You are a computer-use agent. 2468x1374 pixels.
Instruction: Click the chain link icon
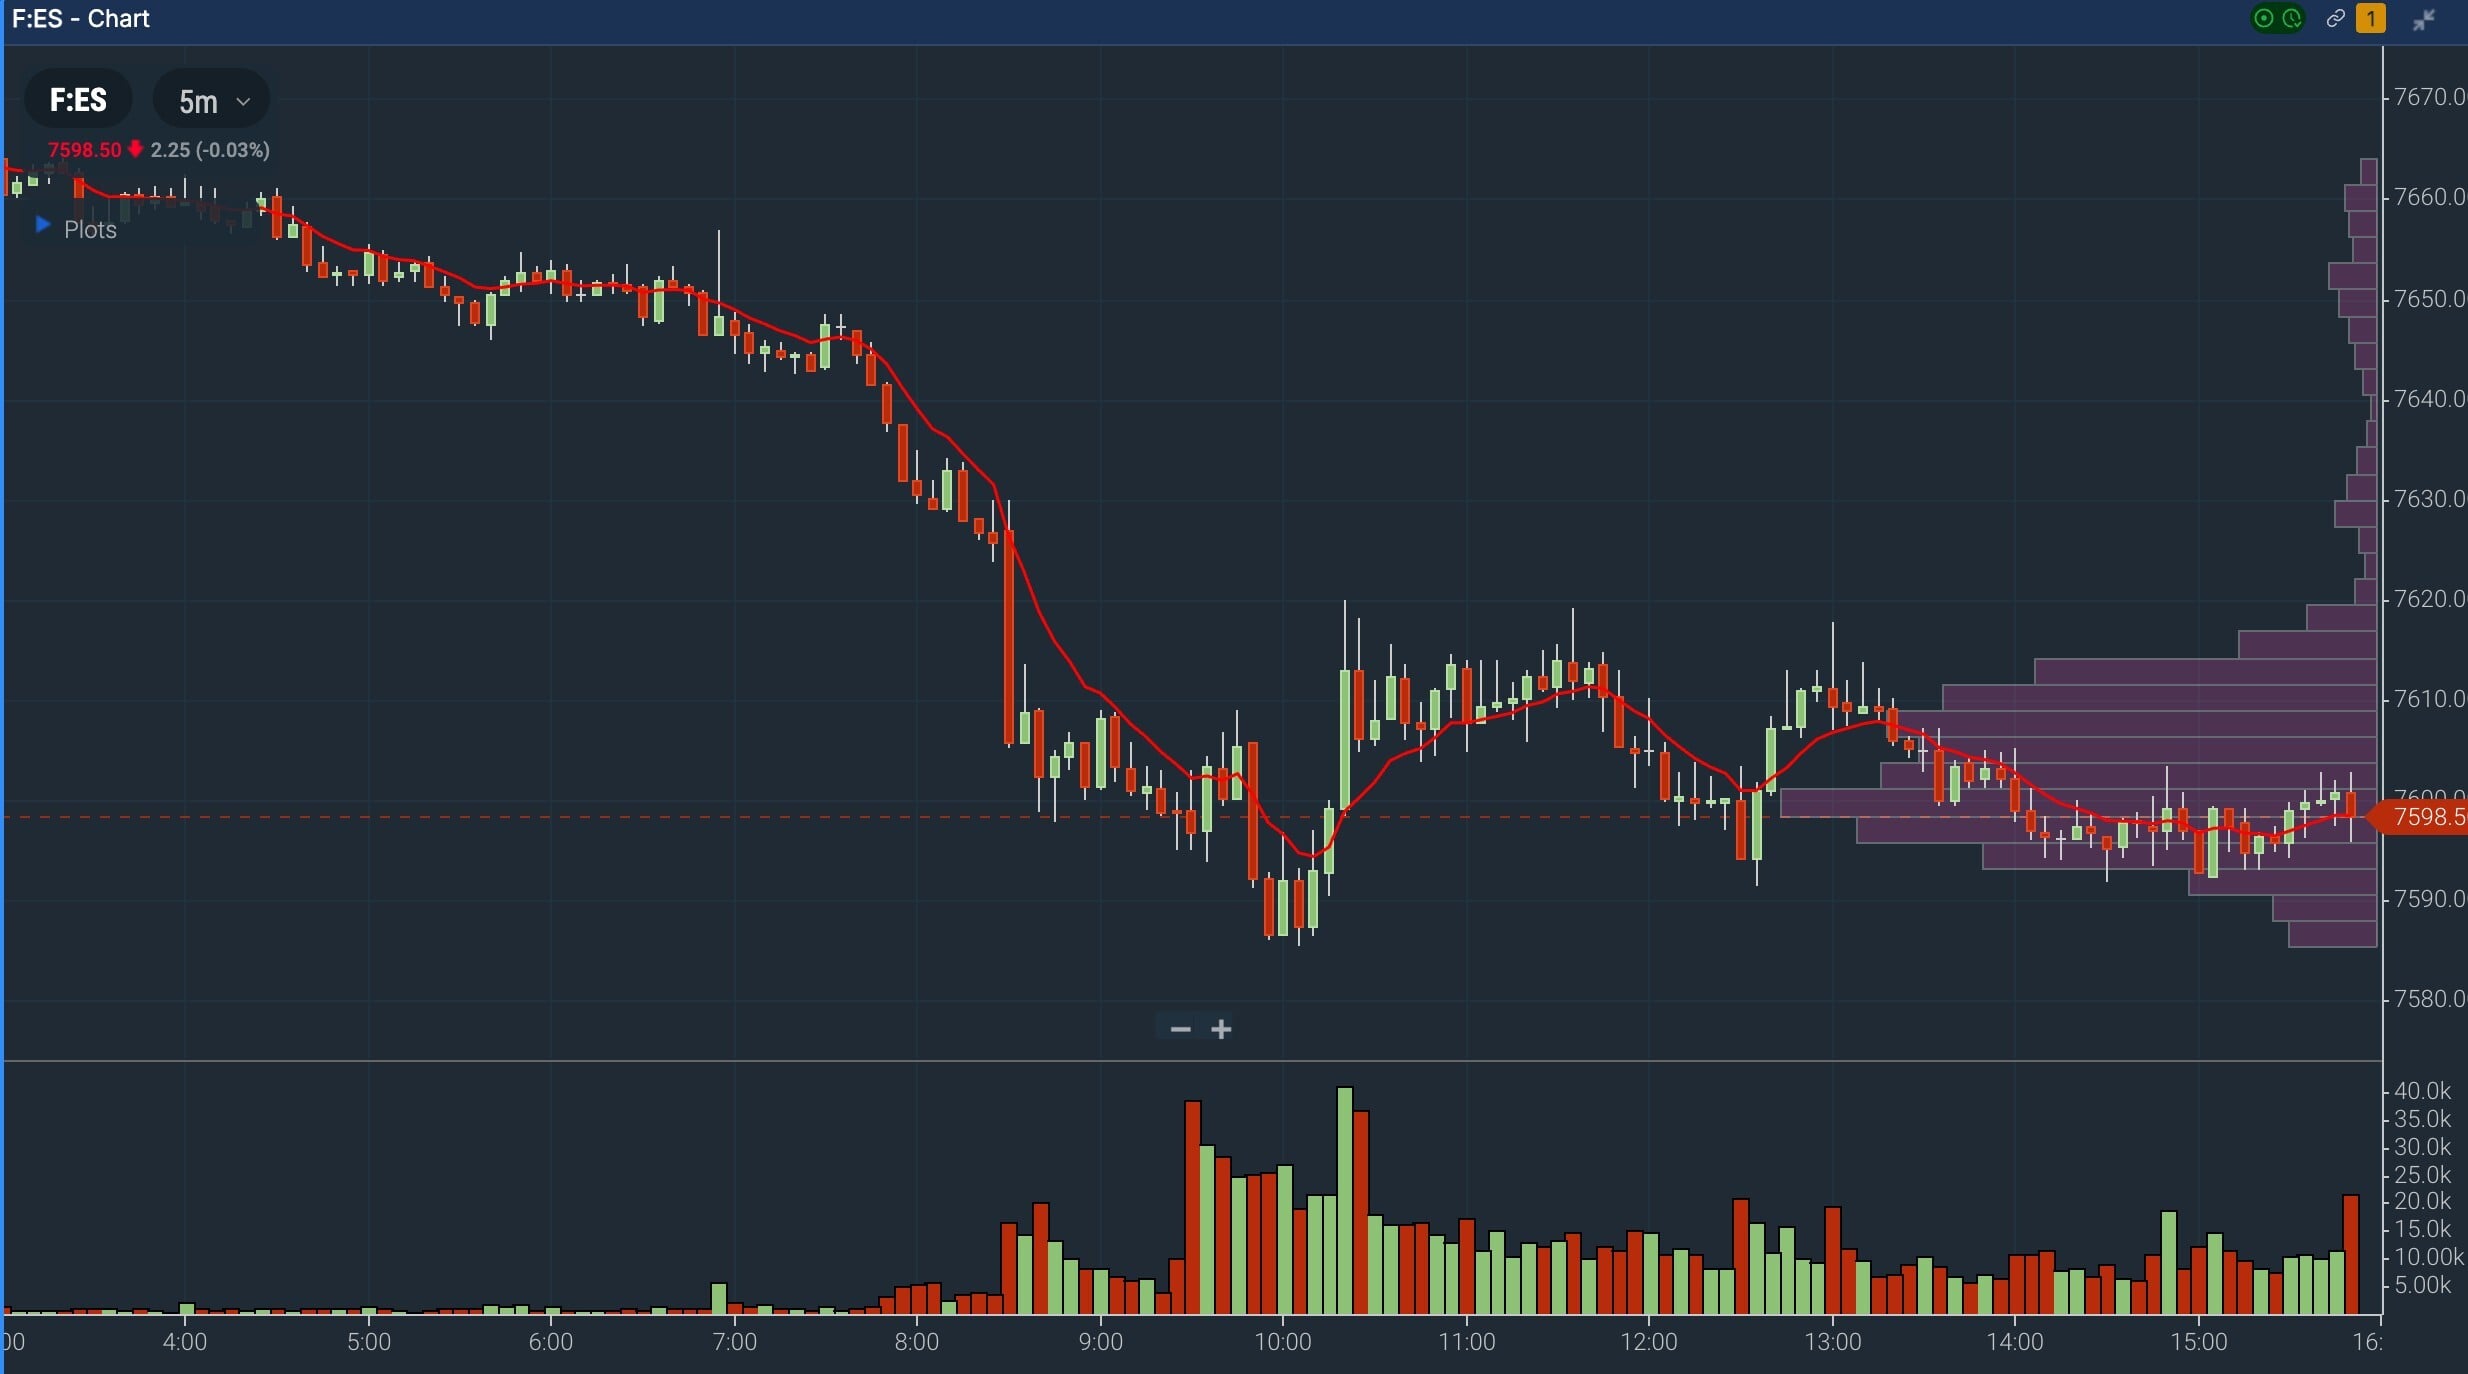[2335, 18]
